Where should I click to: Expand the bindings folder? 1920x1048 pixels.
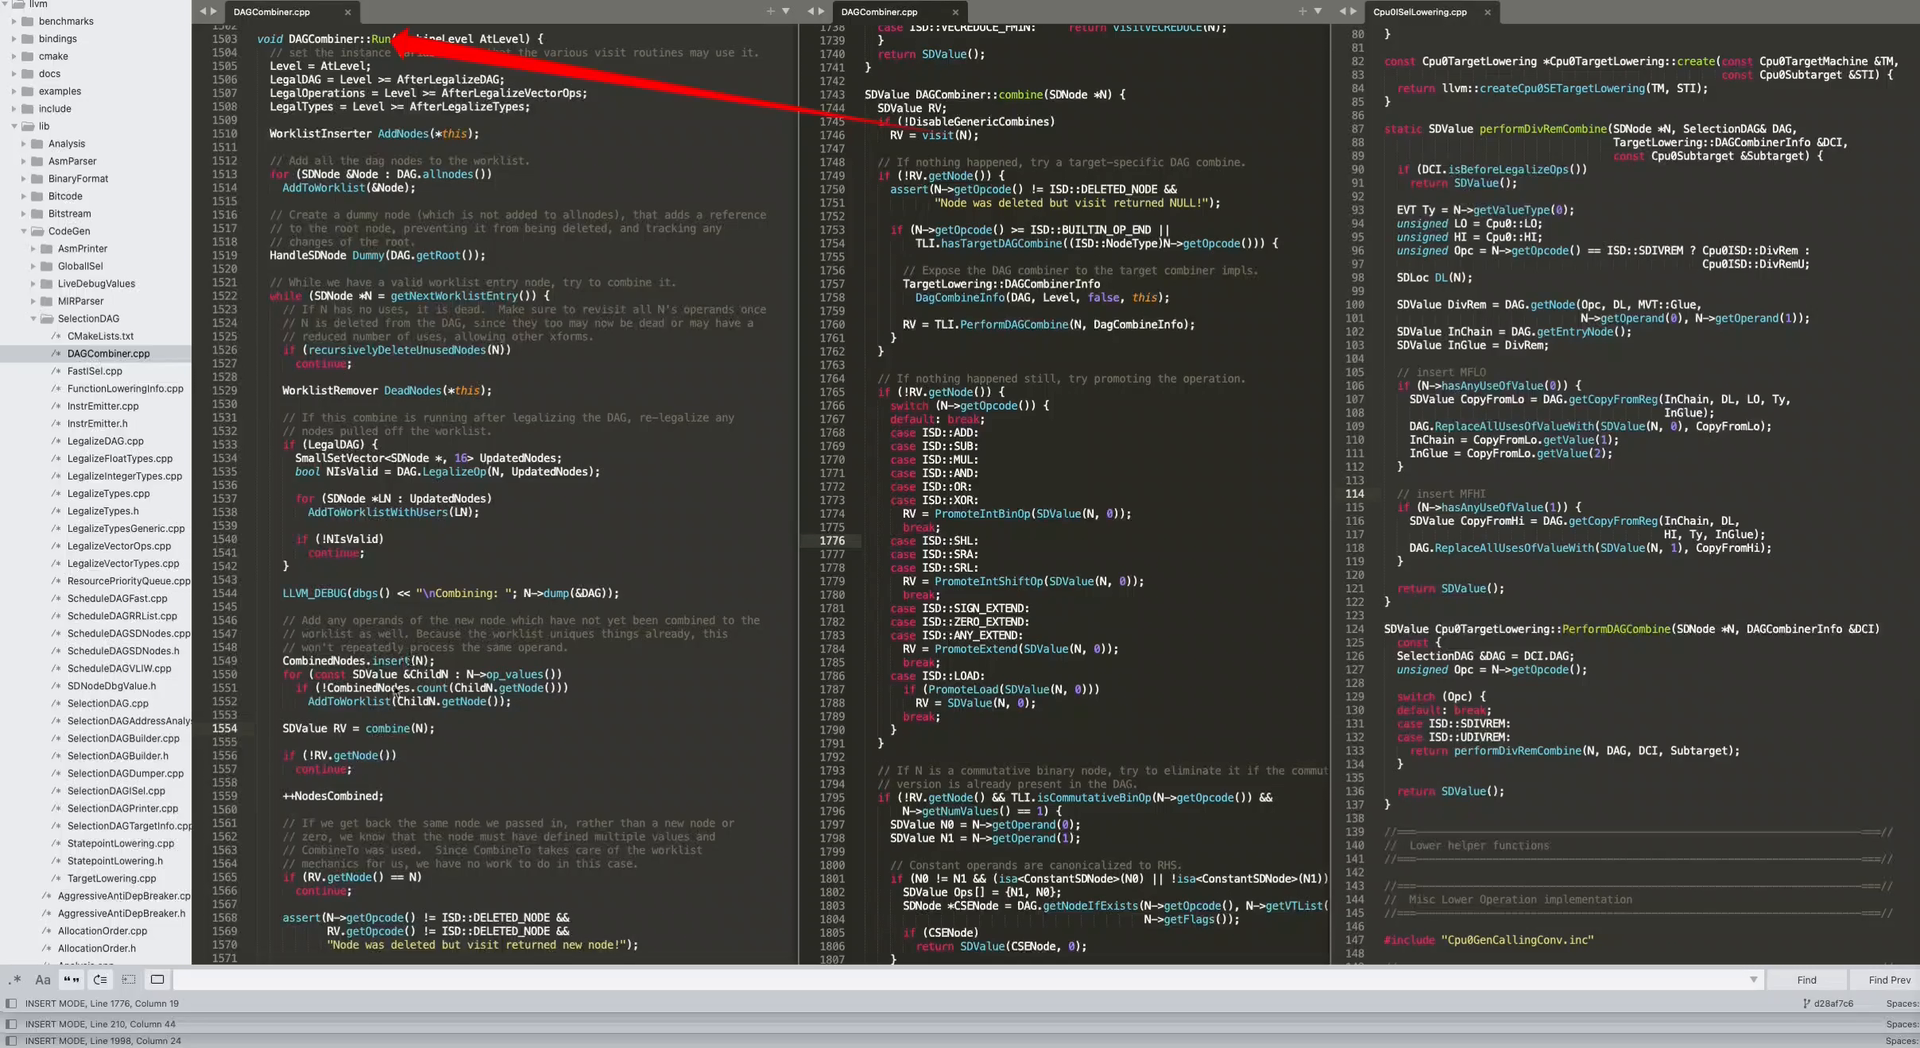coord(14,39)
